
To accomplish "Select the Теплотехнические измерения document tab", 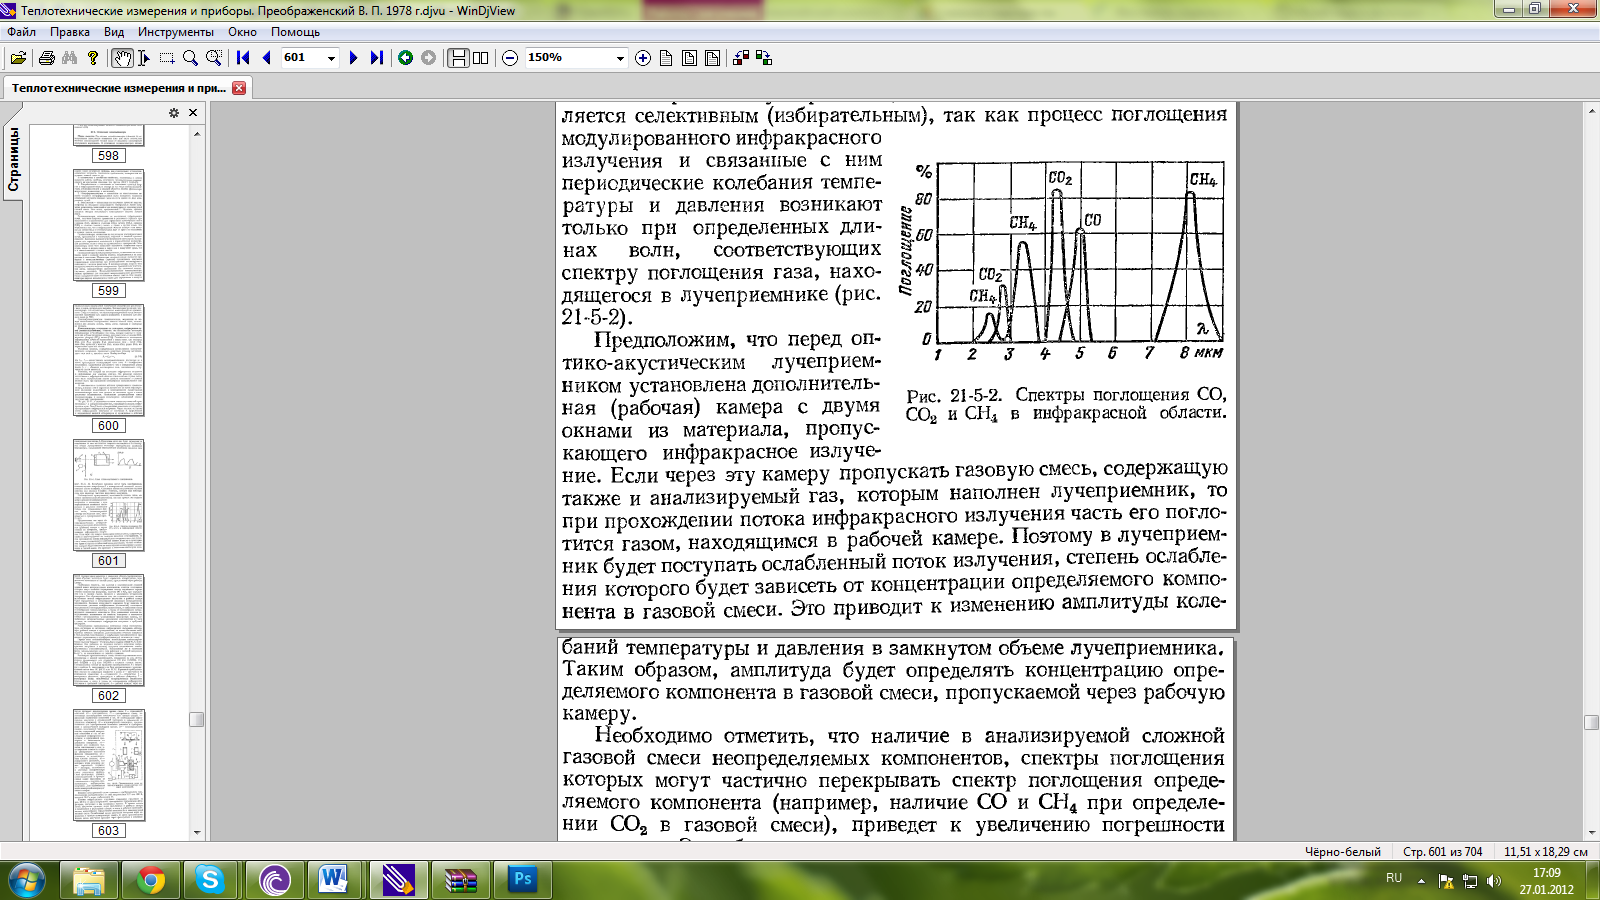I will (x=119, y=88).
